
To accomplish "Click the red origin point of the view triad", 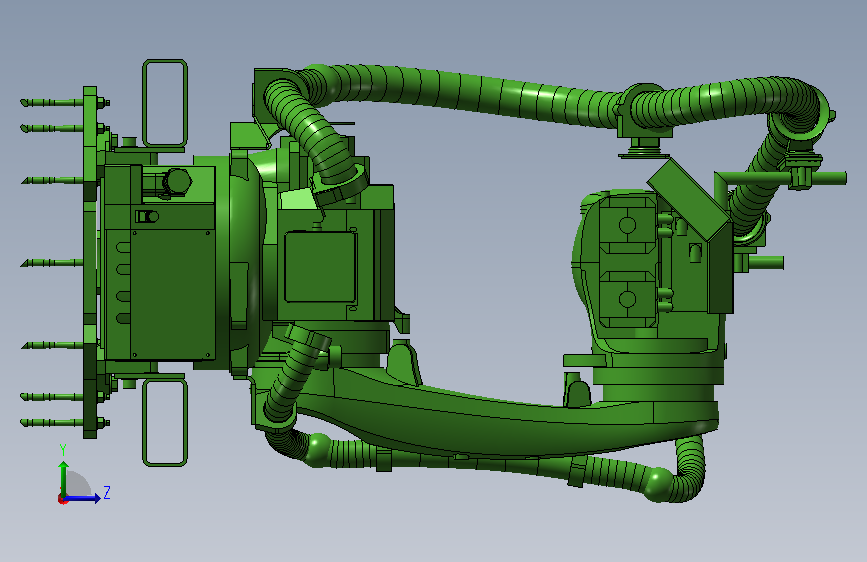I will coord(62,499).
